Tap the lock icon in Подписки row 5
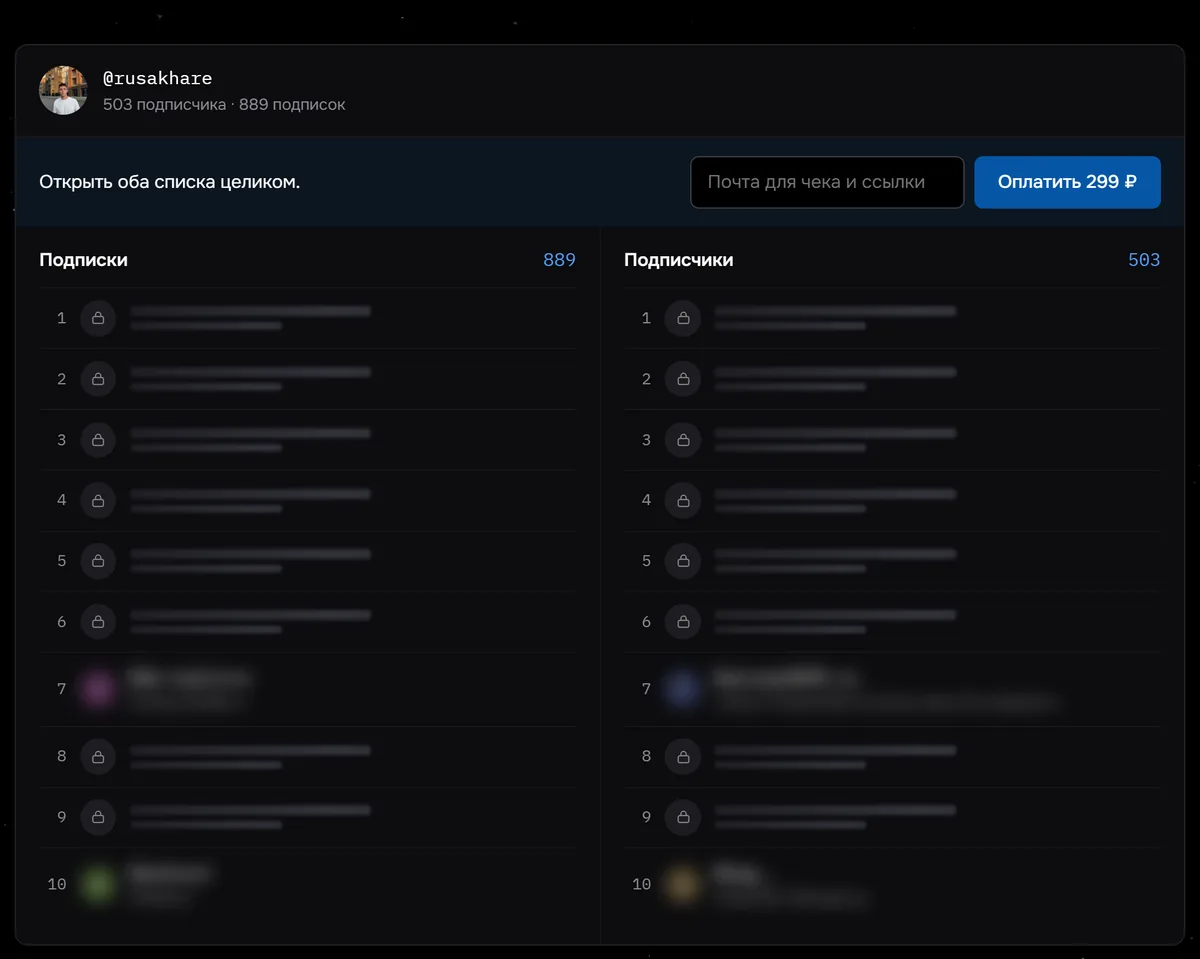The image size is (1200, 959). (98, 561)
